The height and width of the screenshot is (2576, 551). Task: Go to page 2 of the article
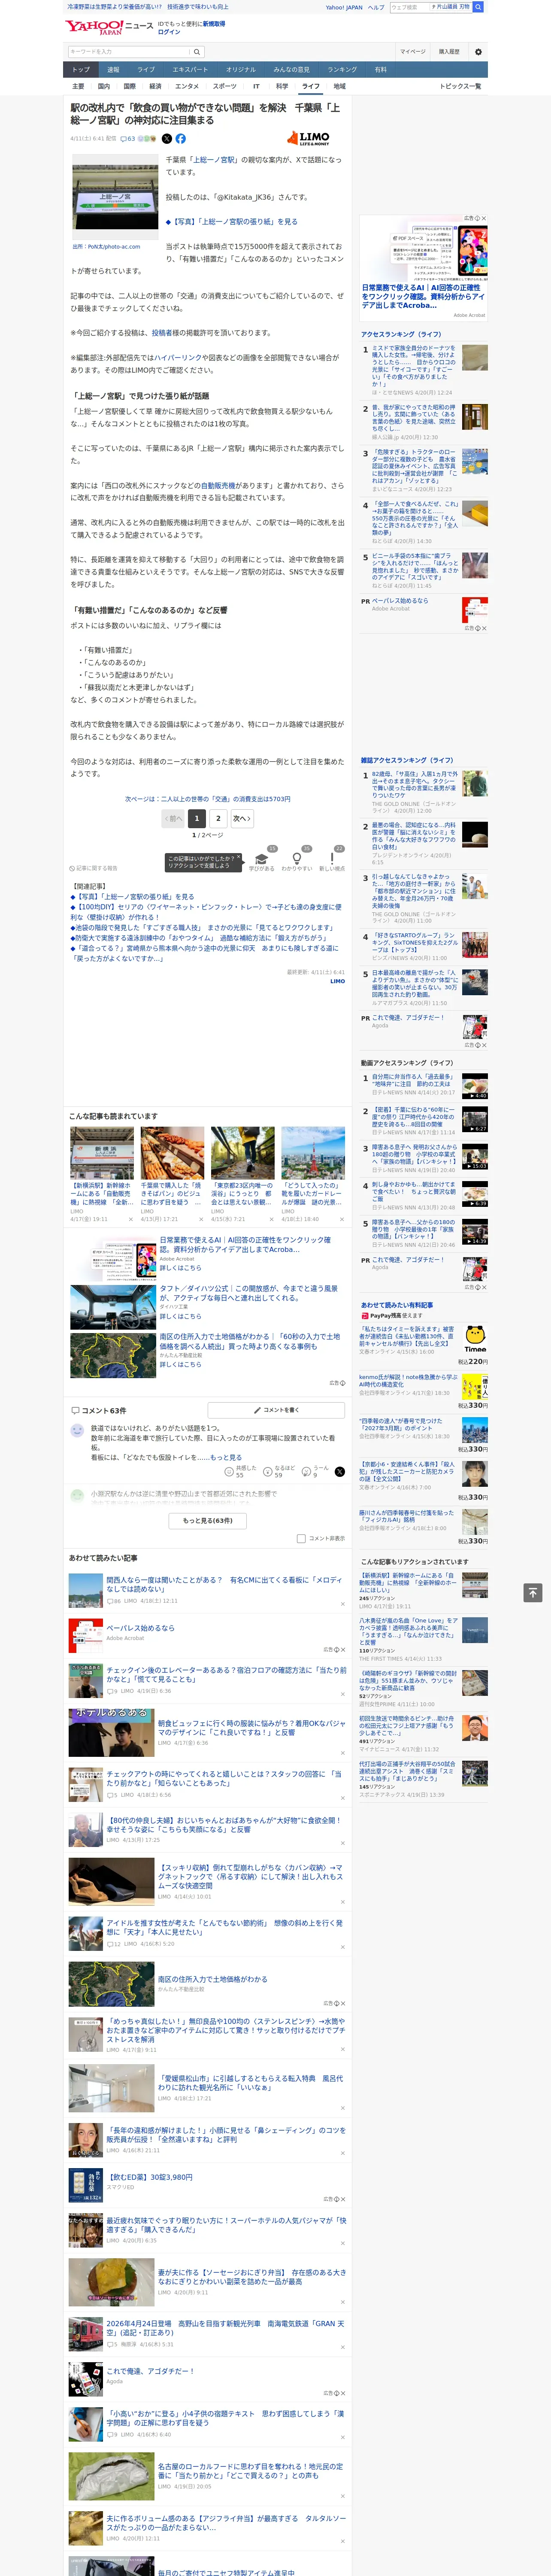click(x=218, y=818)
